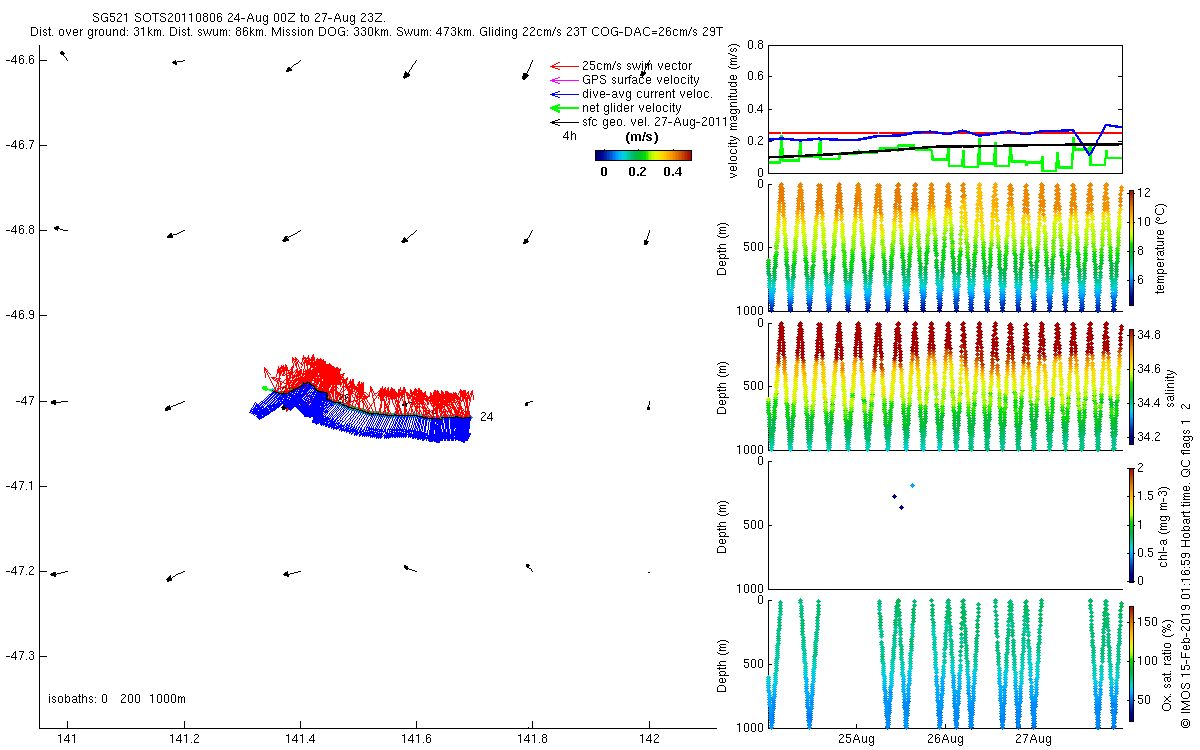This screenshot has height=750, width=1200.
Task: Select the 'GPS surface velocity' legend label
Action: pos(641,80)
